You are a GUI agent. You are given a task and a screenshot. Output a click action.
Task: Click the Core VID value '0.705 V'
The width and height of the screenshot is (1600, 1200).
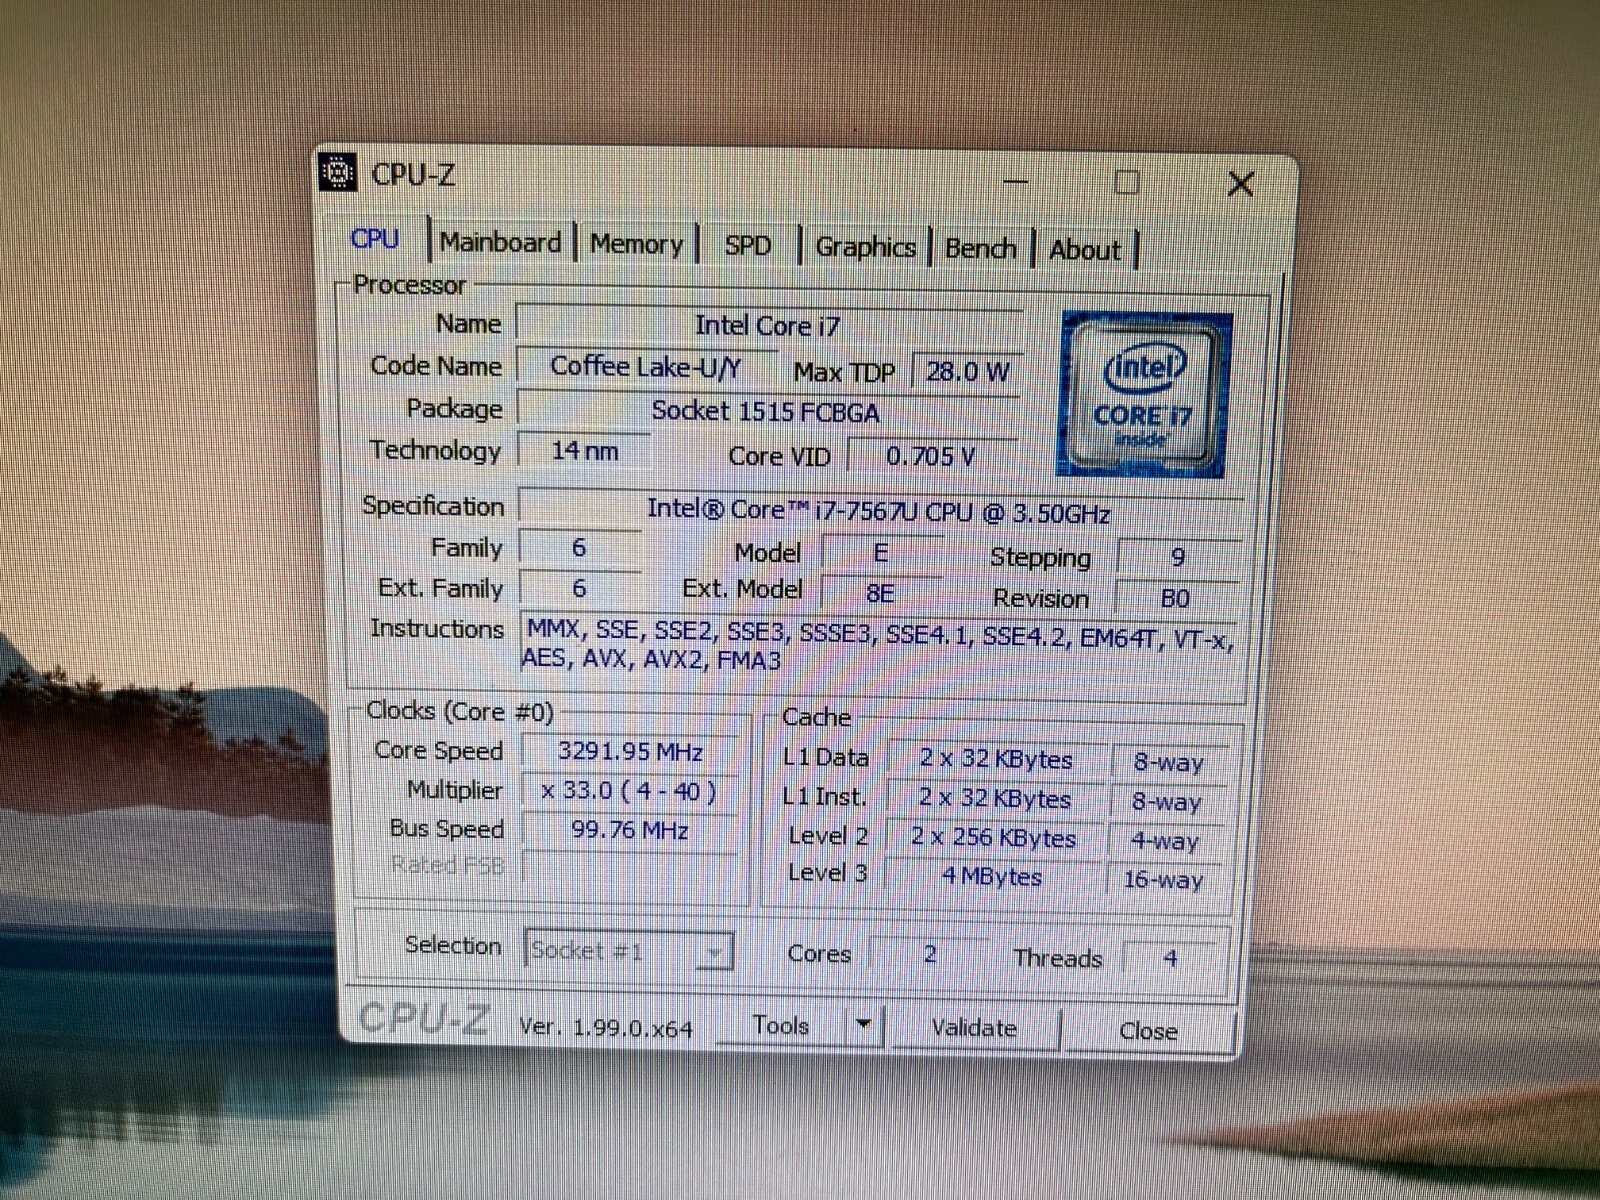[931, 456]
